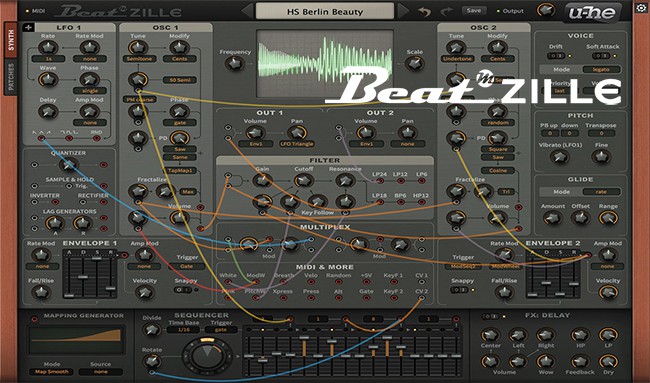Screen dimensions: 650x383
Task: Click the LFO 1 Delay knob
Action: [48, 112]
